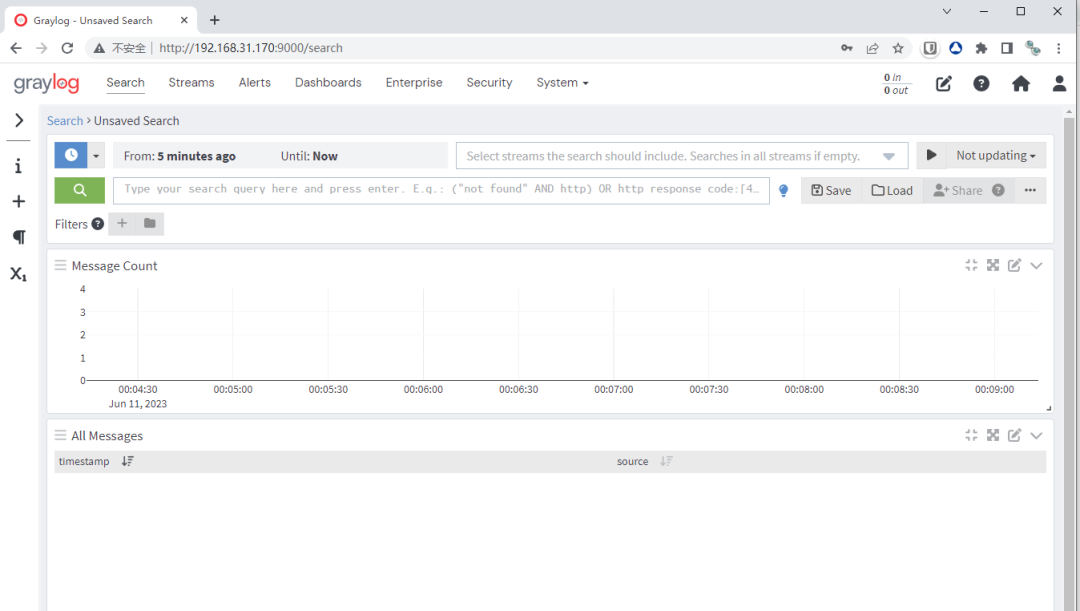The image size is (1080, 611).
Task: Click the Message Count widget resize handle
Action: [1048, 408]
